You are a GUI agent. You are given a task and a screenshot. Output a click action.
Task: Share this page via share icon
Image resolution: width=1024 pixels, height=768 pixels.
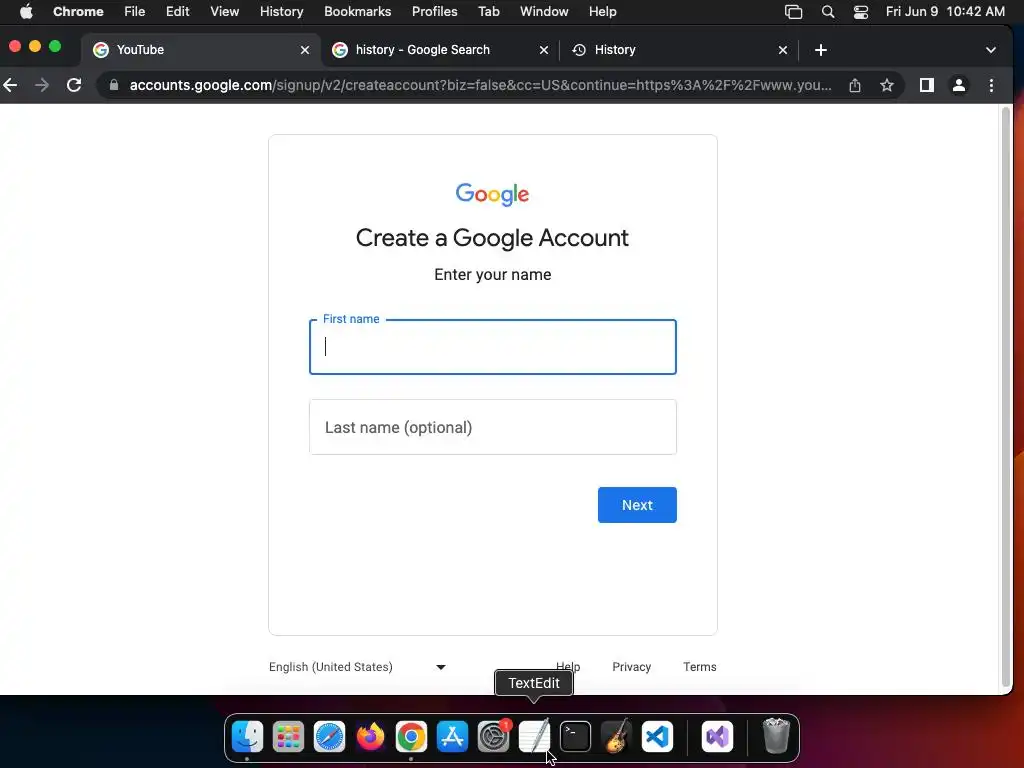coord(854,85)
